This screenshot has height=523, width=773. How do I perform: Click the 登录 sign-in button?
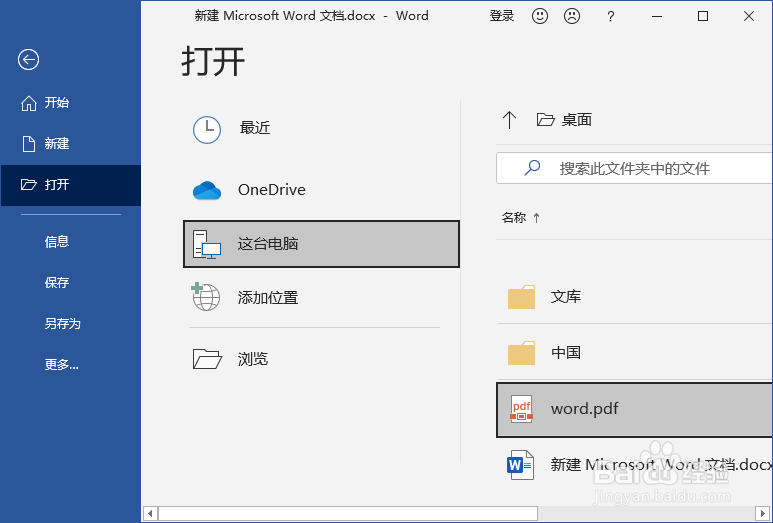point(502,16)
